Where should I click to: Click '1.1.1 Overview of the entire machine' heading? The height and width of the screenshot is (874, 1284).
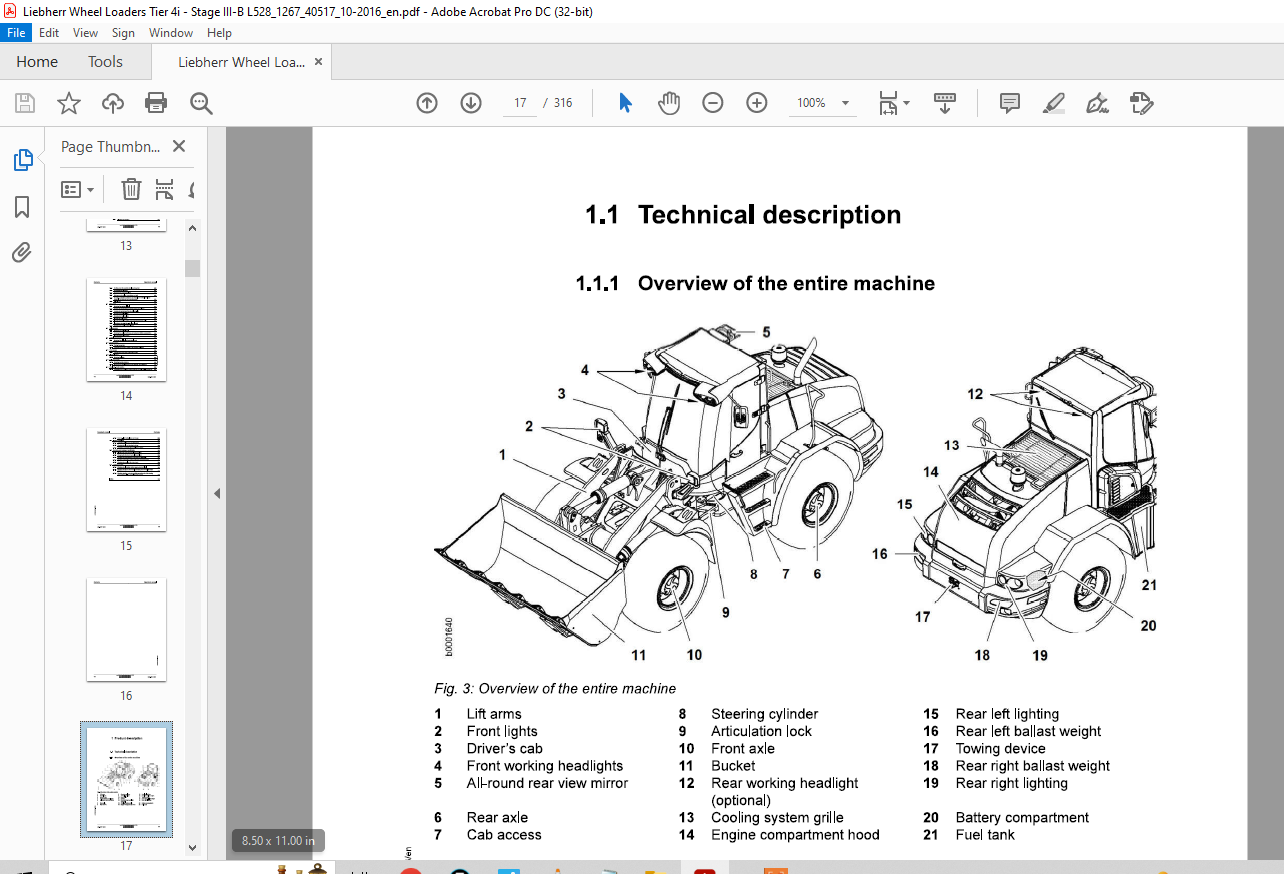pos(755,284)
